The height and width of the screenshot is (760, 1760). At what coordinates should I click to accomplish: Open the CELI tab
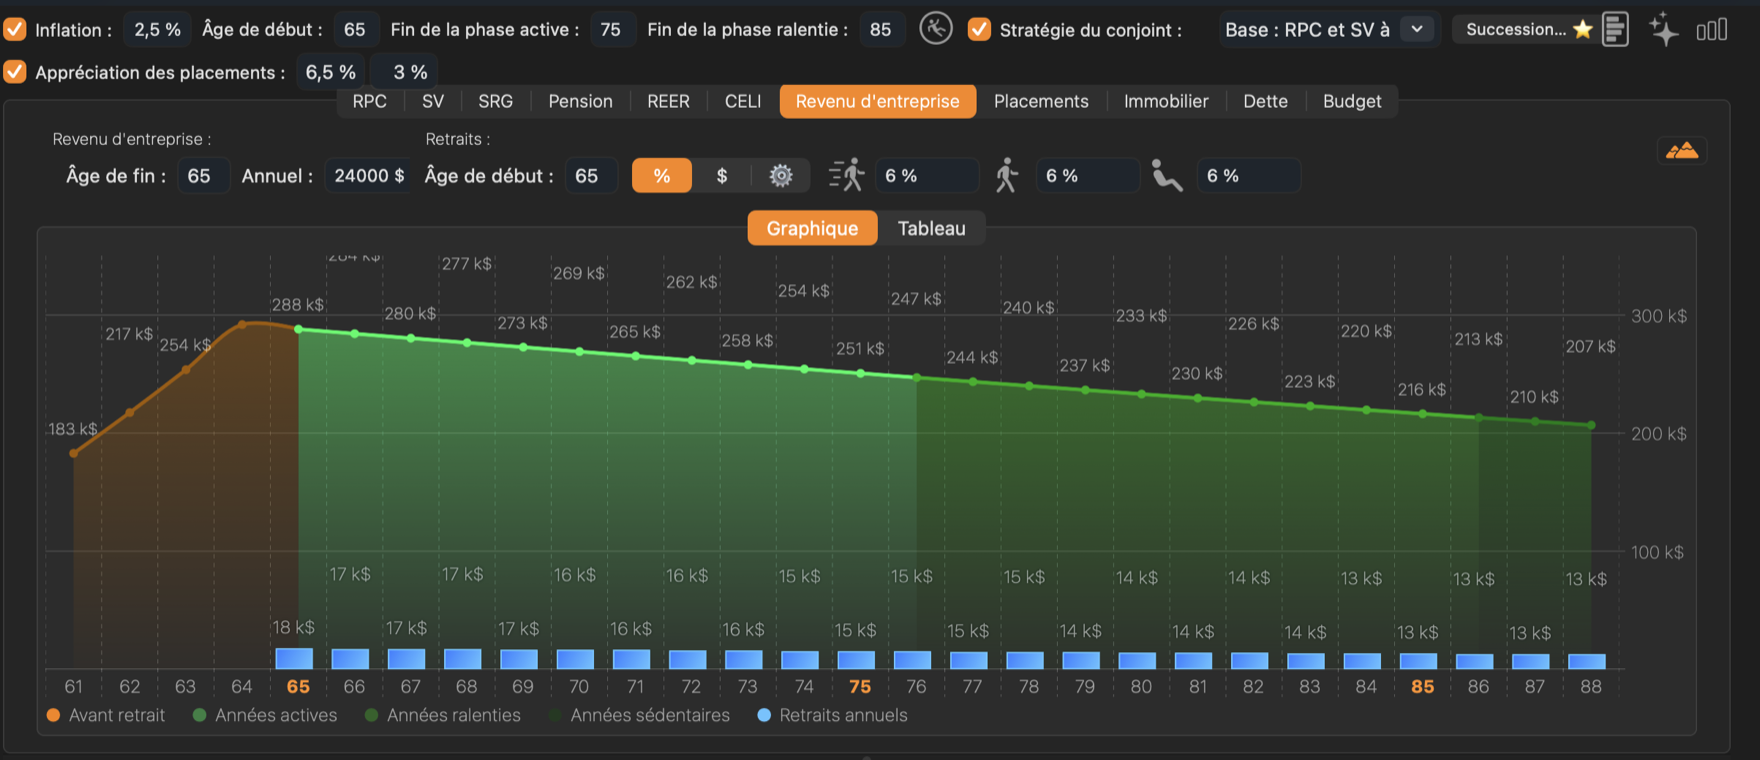click(x=743, y=101)
